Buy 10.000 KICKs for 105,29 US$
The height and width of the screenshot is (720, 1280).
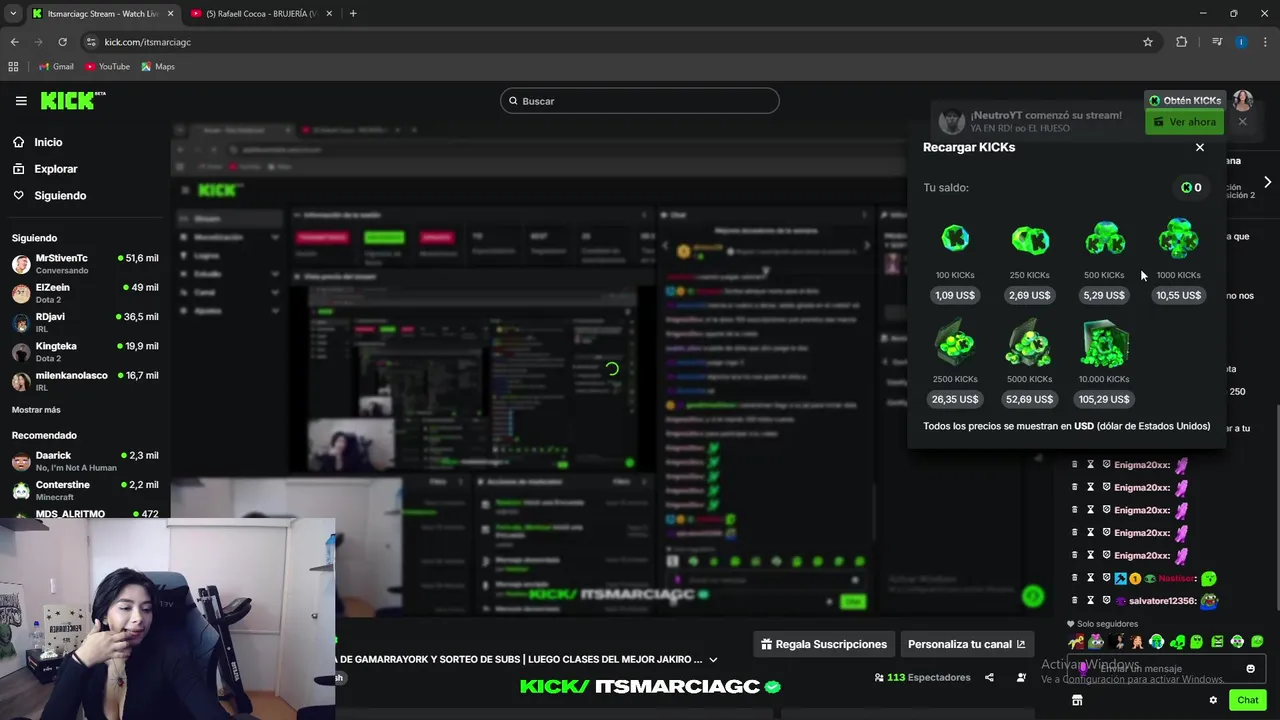tap(1104, 399)
